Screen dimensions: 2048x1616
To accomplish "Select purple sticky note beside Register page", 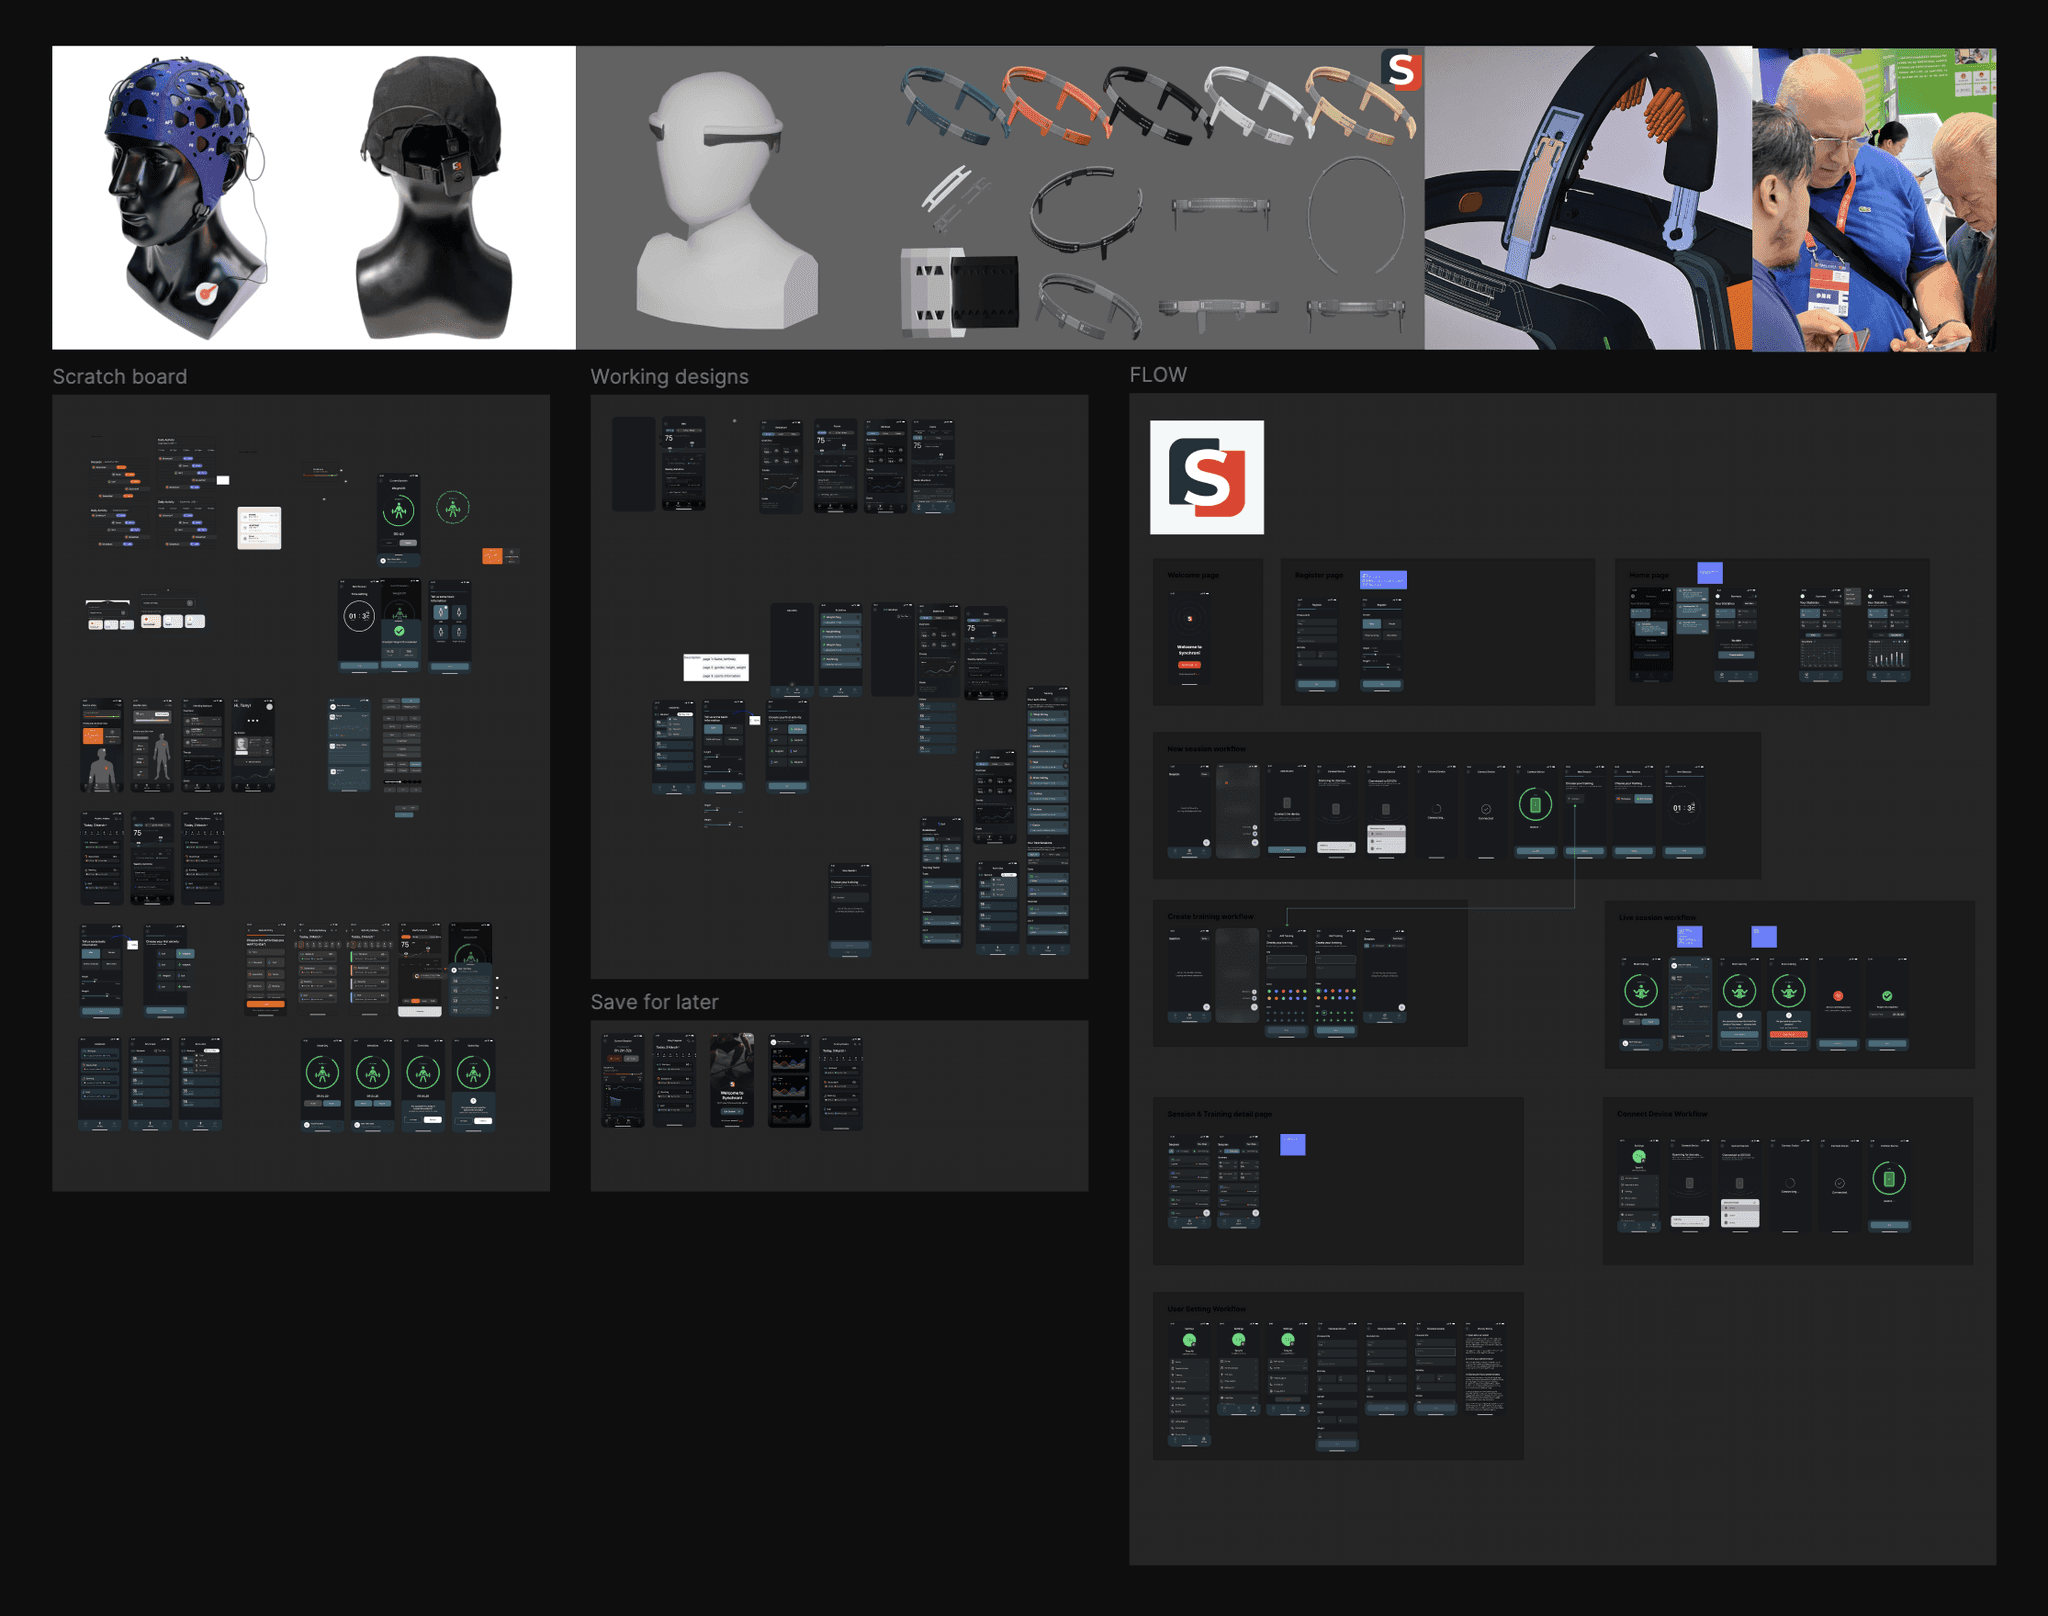I will point(1383,580).
